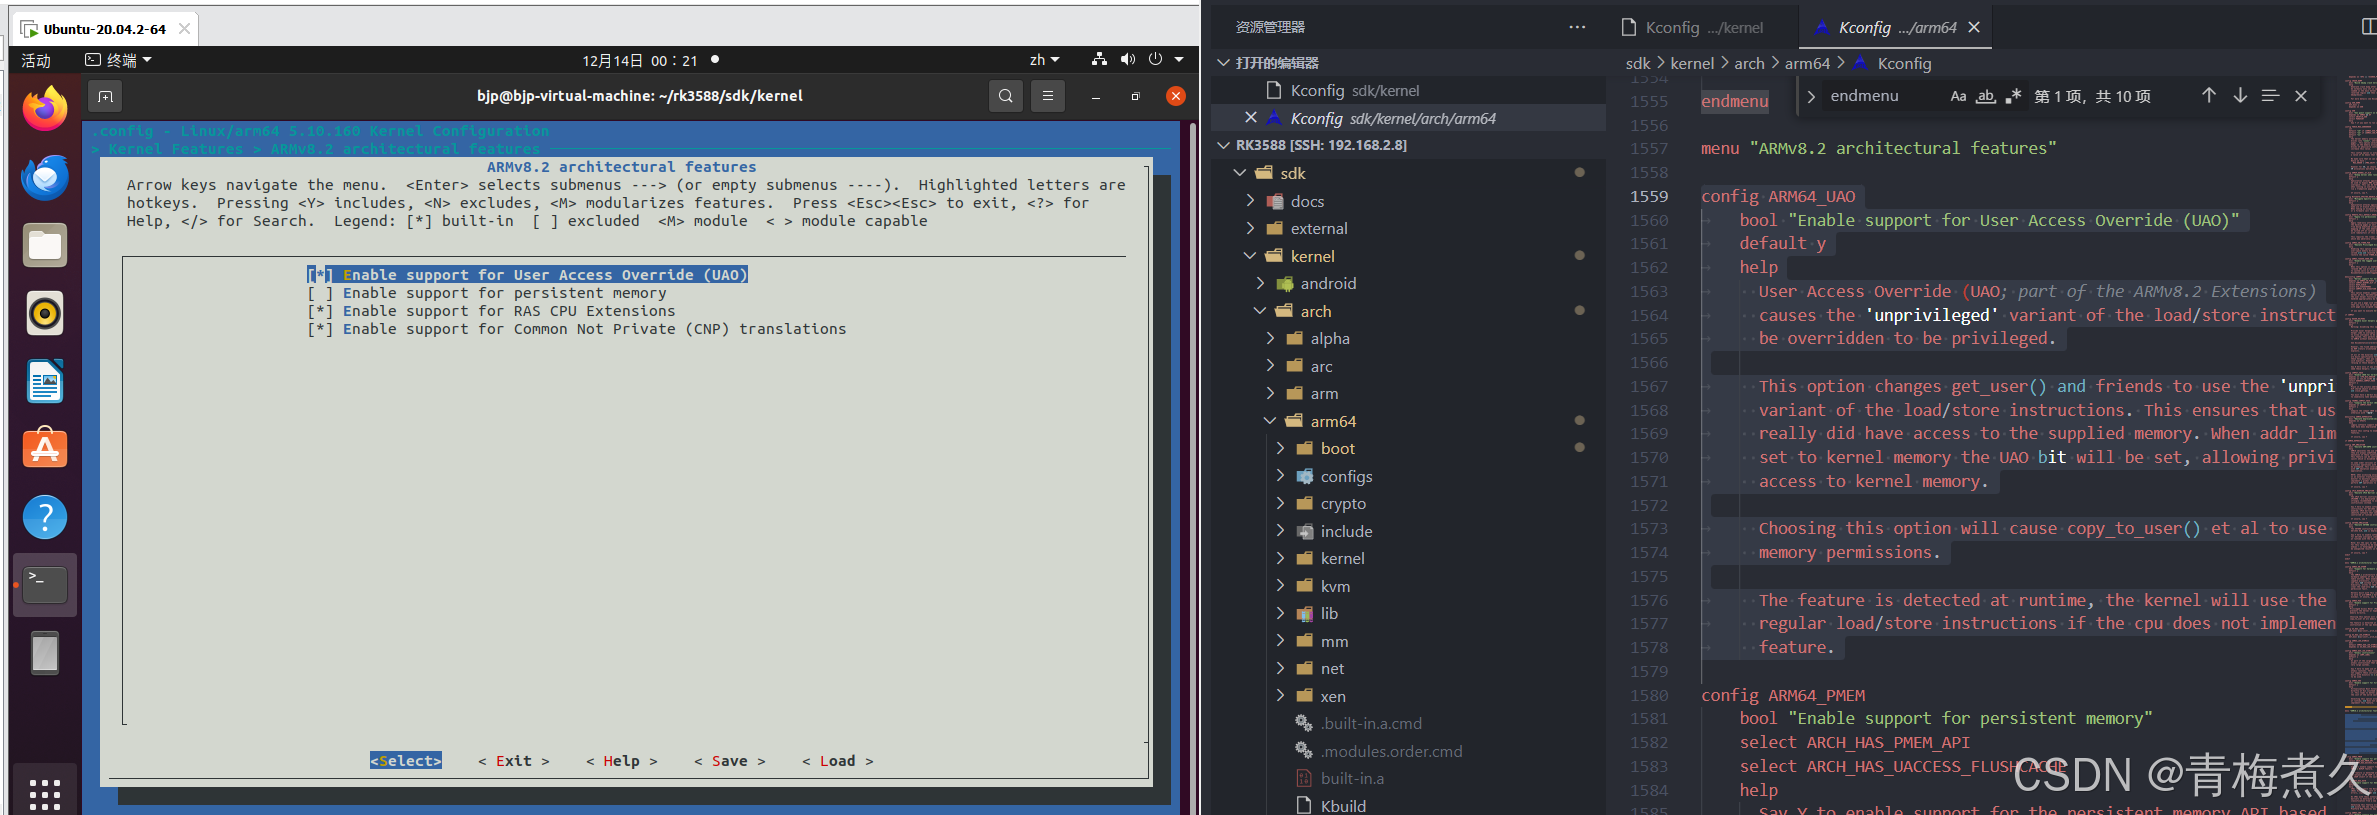
Task: Show applications grid in the dock
Action: (x=45, y=794)
